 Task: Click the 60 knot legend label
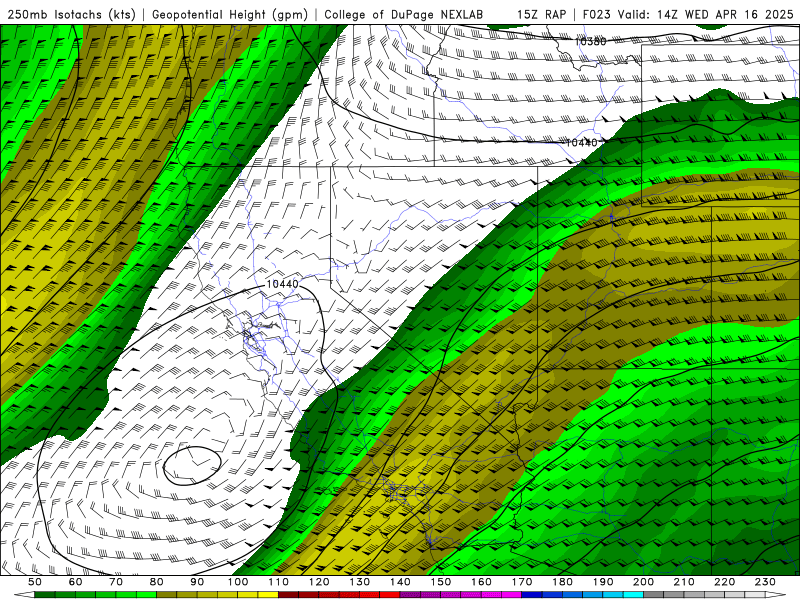[x=76, y=582]
